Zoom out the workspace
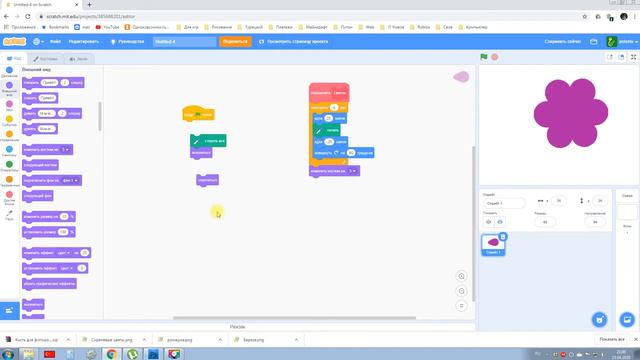Viewport: 640px width, 360px height. [x=461, y=291]
